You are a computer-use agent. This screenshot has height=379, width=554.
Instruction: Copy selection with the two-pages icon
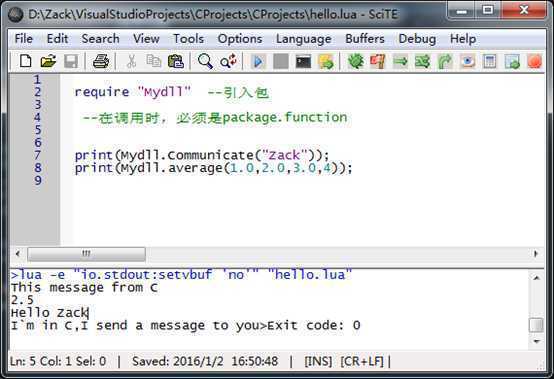click(154, 61)
